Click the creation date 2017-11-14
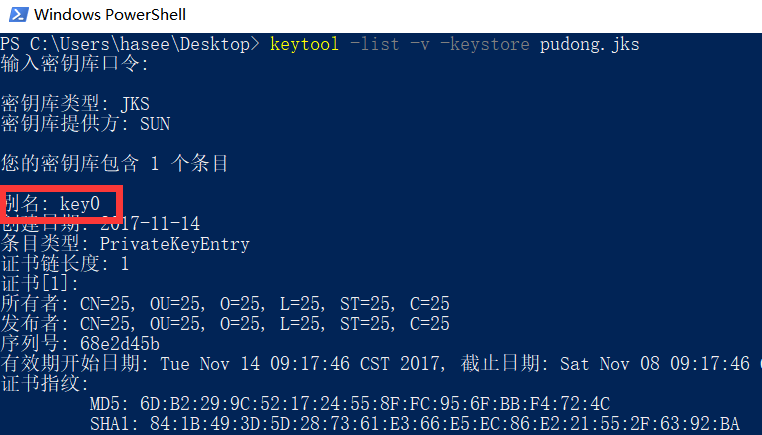Viewport: 762px width, 435px height. coord(150,224)
